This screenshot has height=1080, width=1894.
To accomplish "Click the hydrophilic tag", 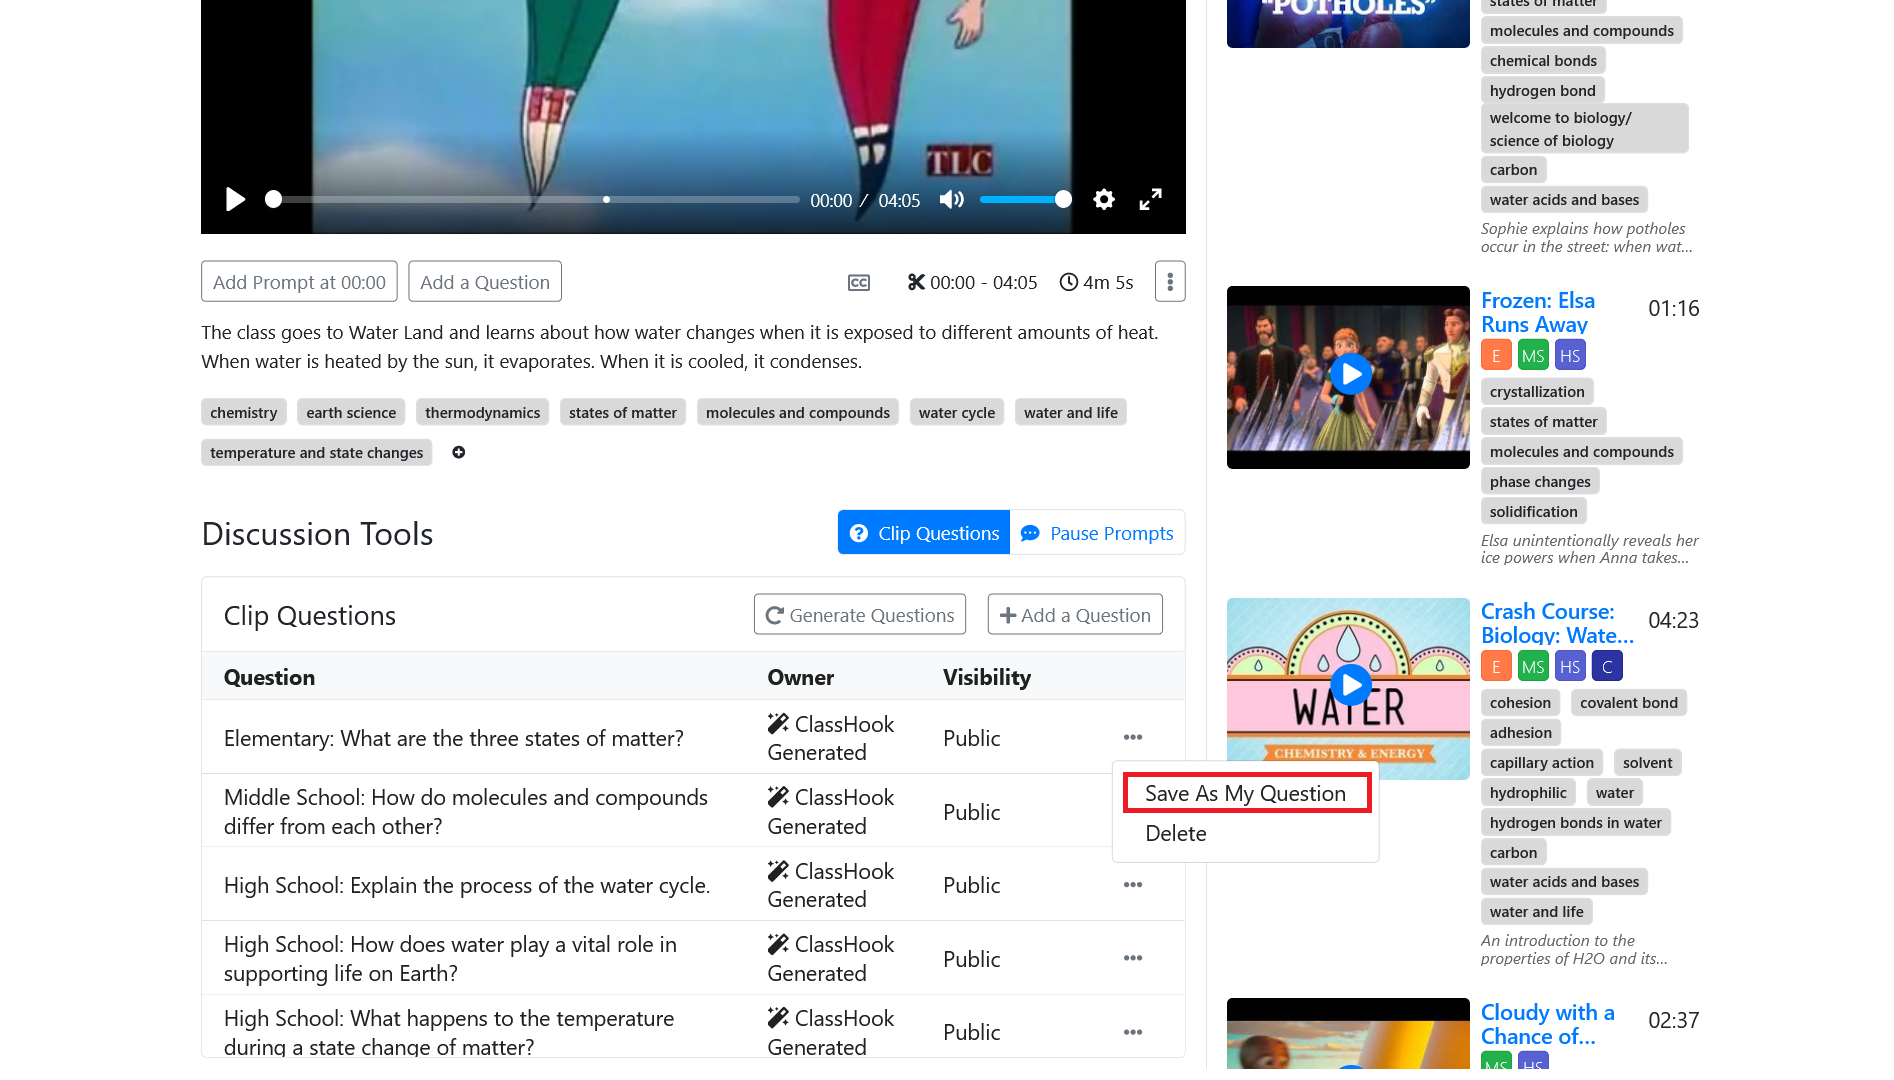I will tap(1528, 792).
